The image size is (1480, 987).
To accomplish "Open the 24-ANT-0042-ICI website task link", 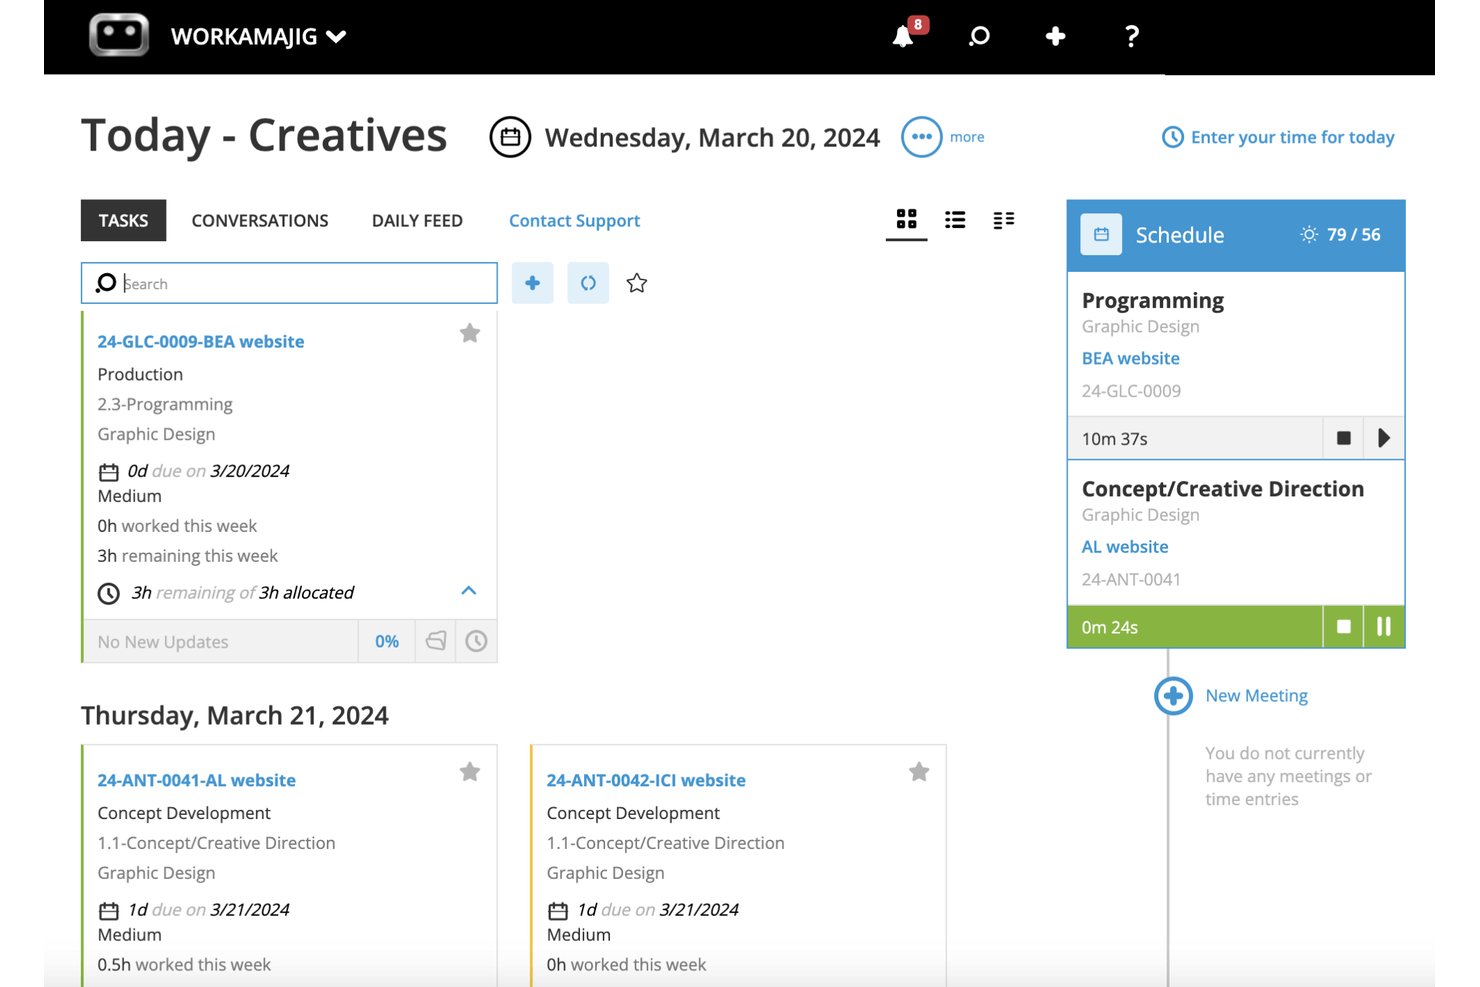I will pyautogui.click(x=646, y=780).
